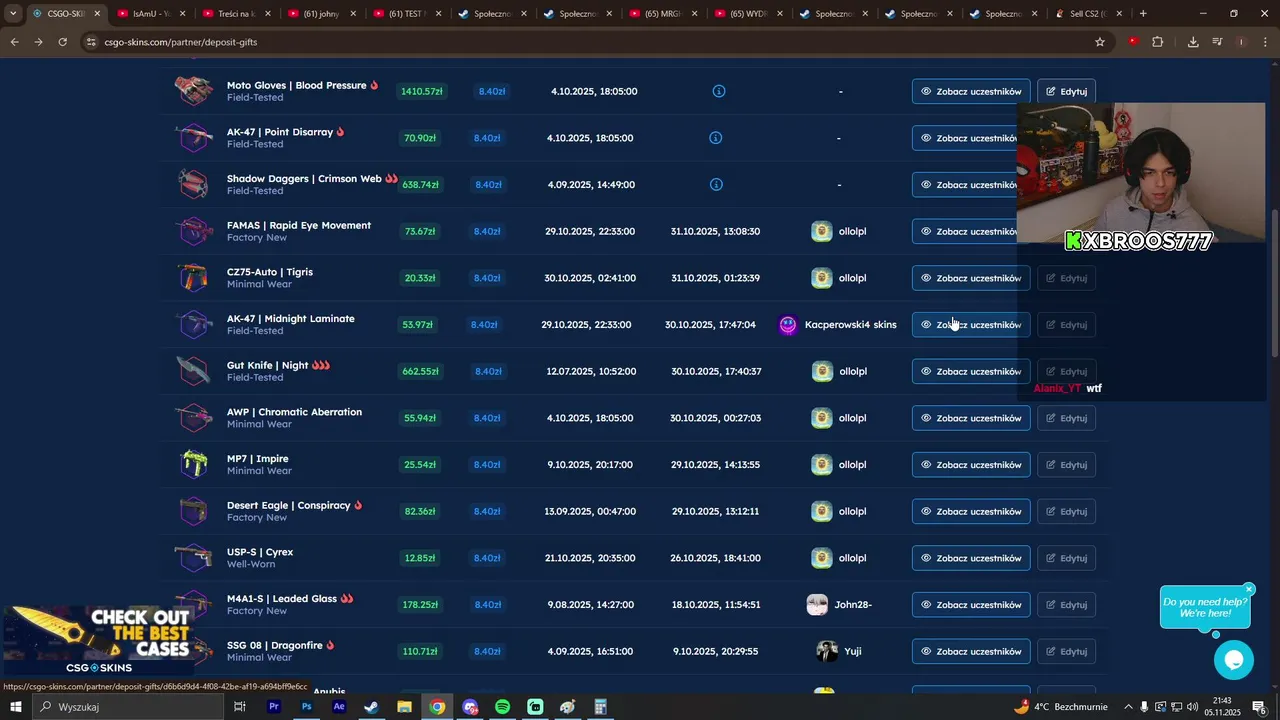Open info icon in Shadow Daggers row
This screenshot has height=720, width=1280.
[x=716, y=184]
